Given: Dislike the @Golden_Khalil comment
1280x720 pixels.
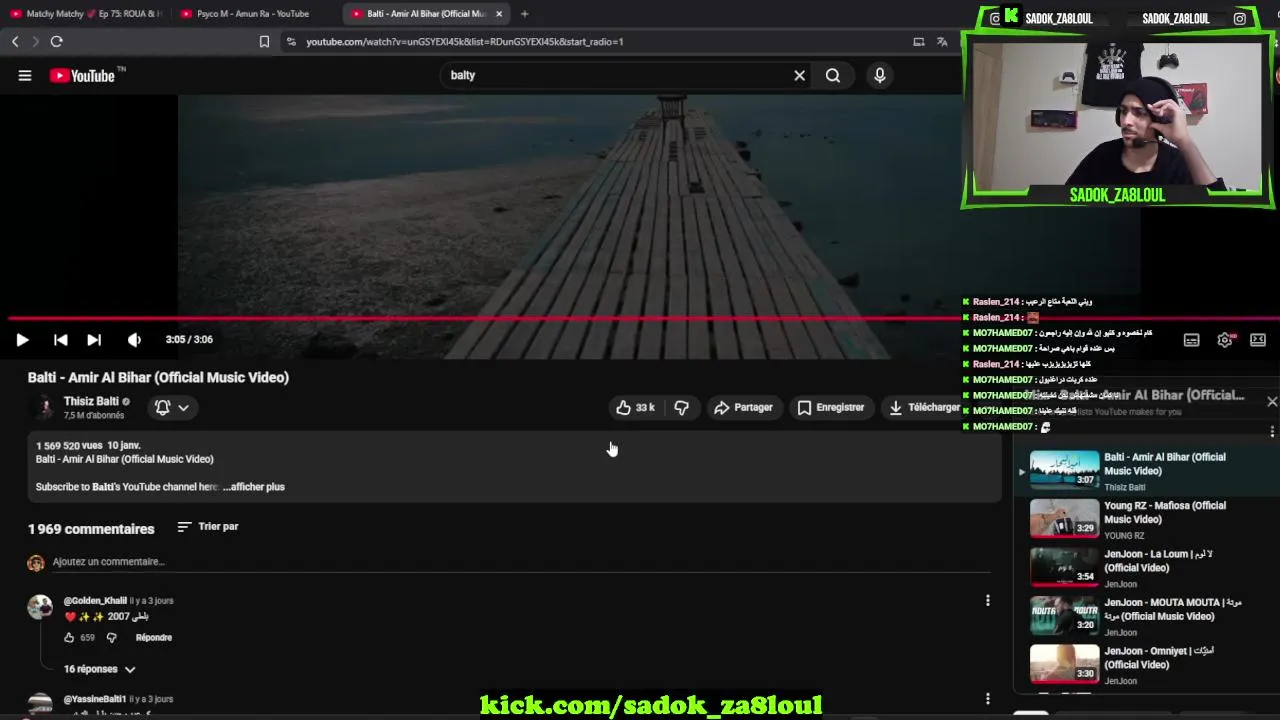Looking at the screenshot, I should [x=111, y=638].
